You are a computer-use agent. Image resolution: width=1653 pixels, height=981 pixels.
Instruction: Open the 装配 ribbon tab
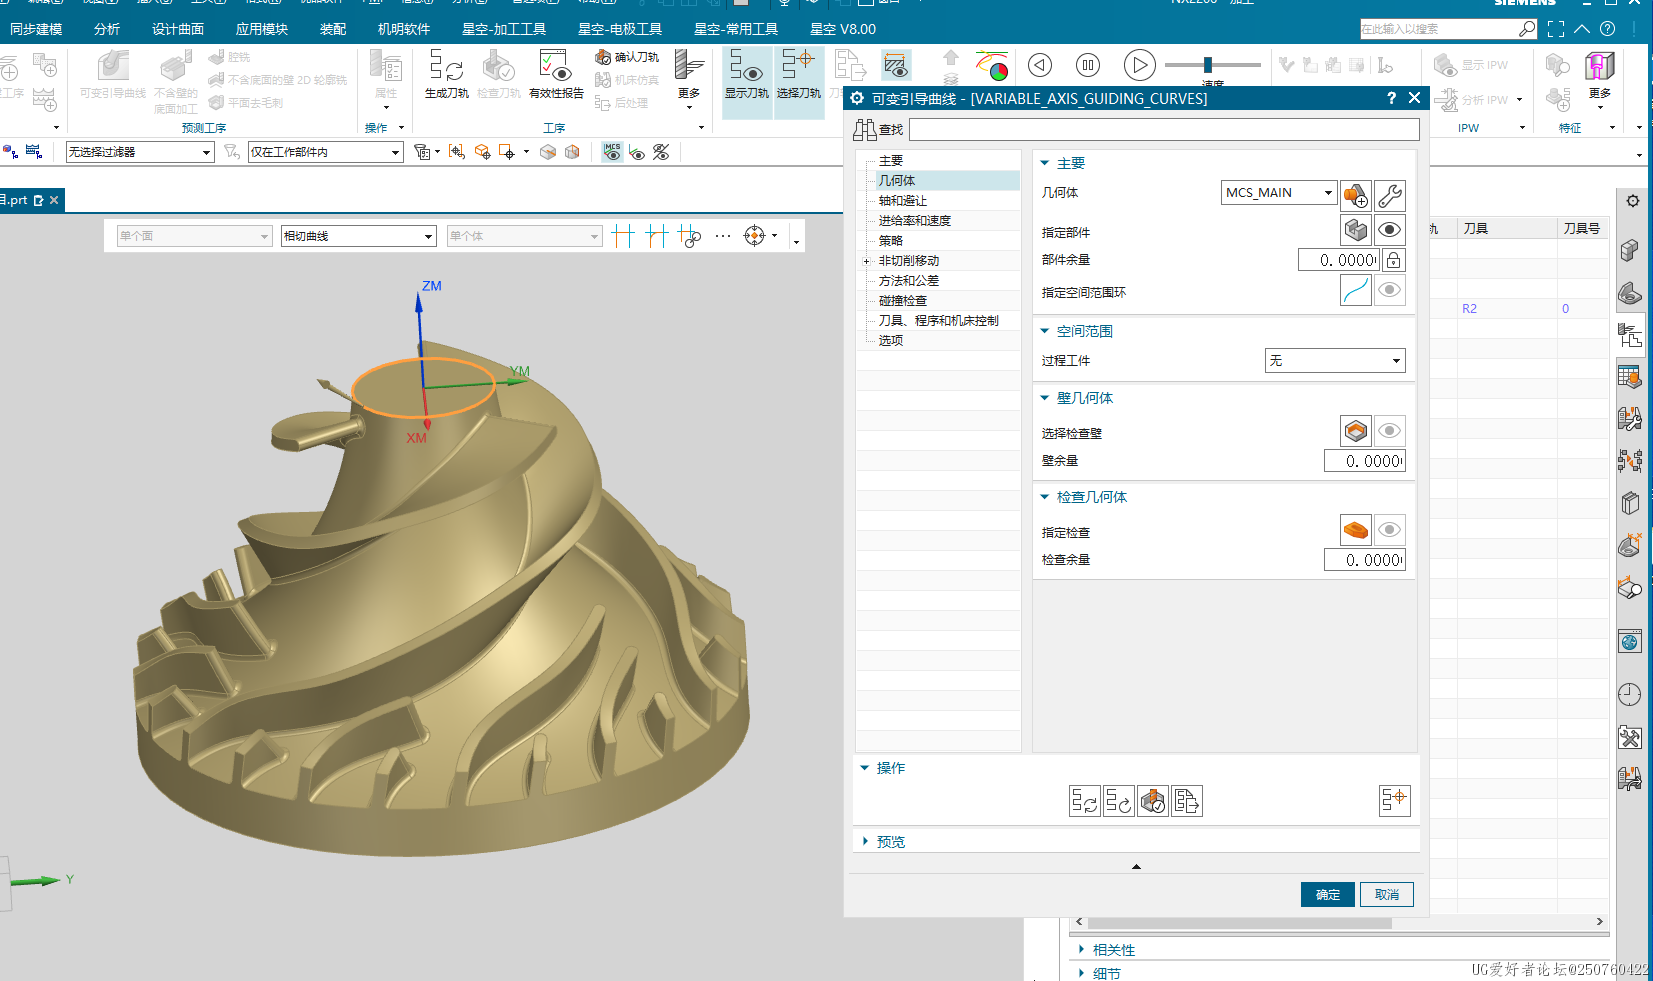(333, 29)
